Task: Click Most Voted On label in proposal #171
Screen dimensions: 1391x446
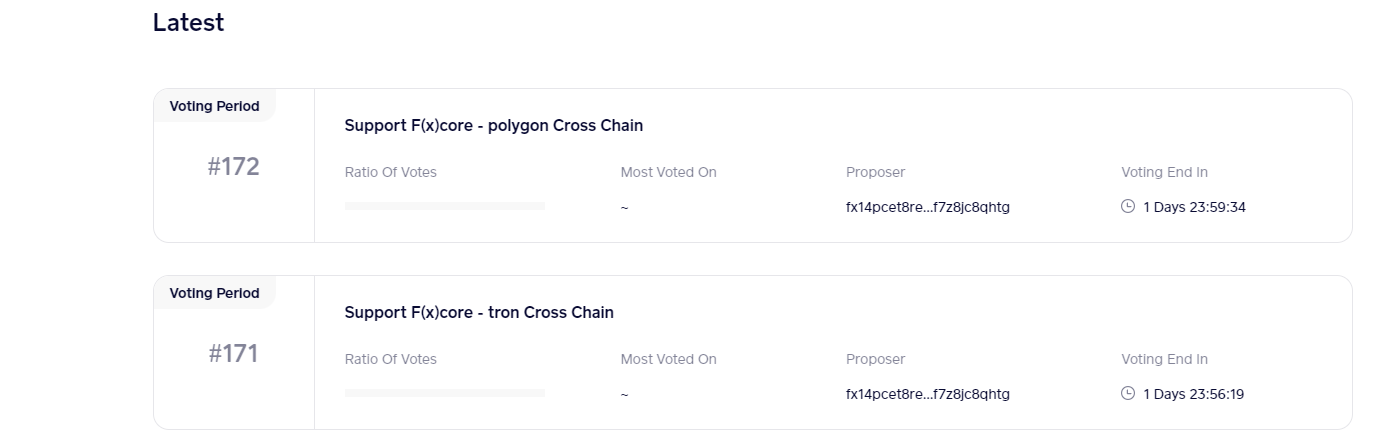Action: coord(668,359)
